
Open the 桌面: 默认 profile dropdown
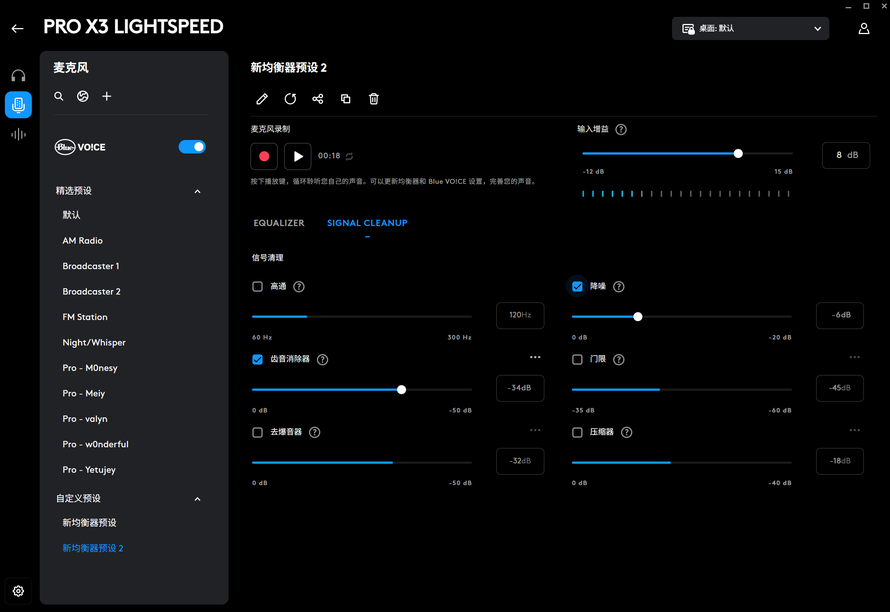click(x=750, y=28)
